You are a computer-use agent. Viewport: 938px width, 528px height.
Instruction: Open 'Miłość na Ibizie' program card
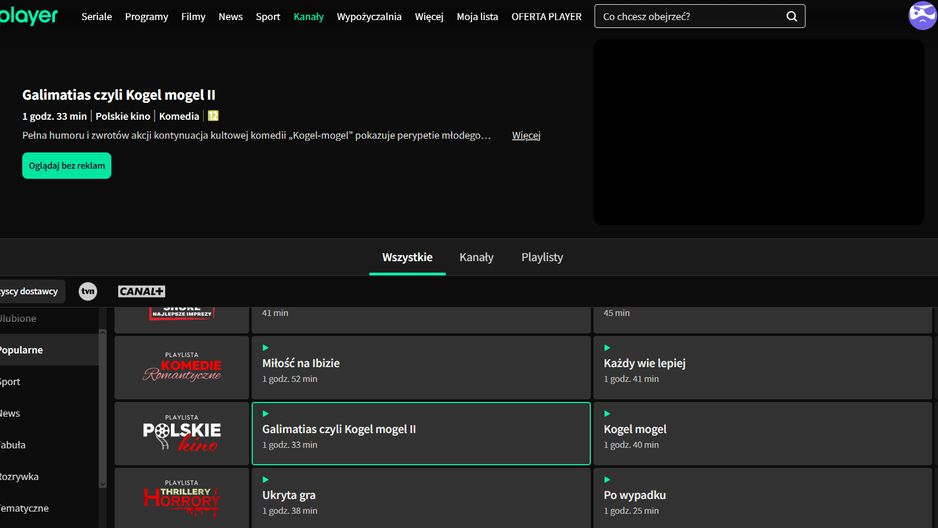pyautogui.click(x=421, y=367)
